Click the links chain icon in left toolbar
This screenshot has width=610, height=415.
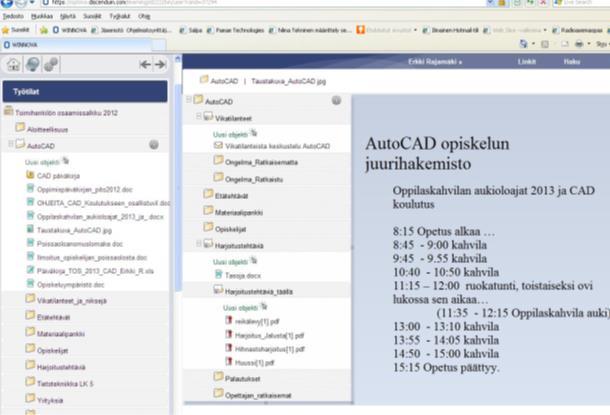coord(51,64)
